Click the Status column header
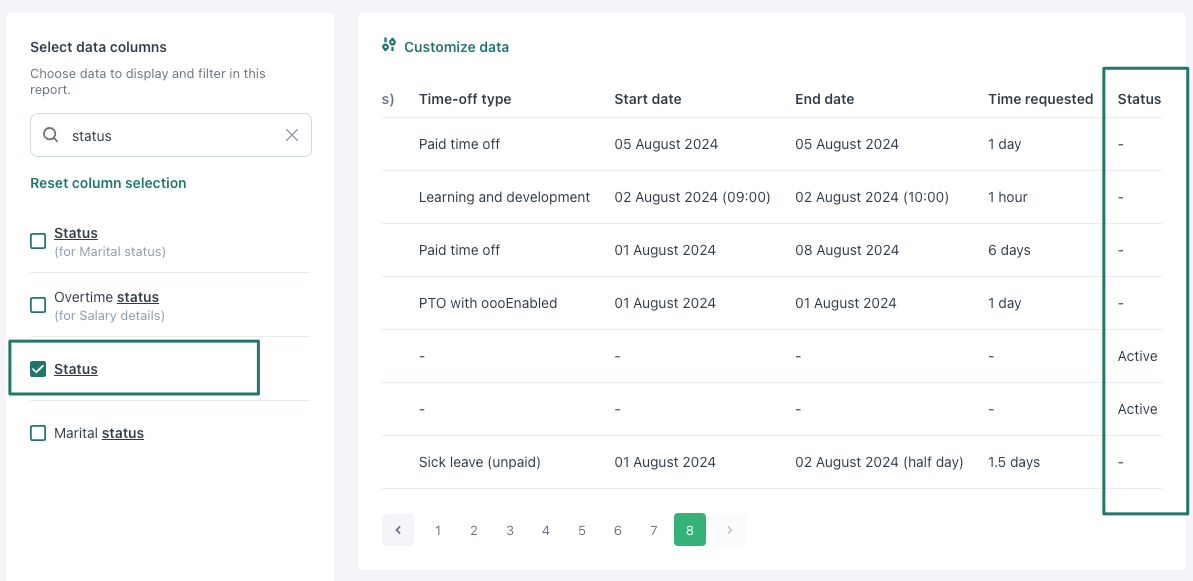This screenshot has width=1193, height=581. pyautogui.click(x=1139, y=99)
